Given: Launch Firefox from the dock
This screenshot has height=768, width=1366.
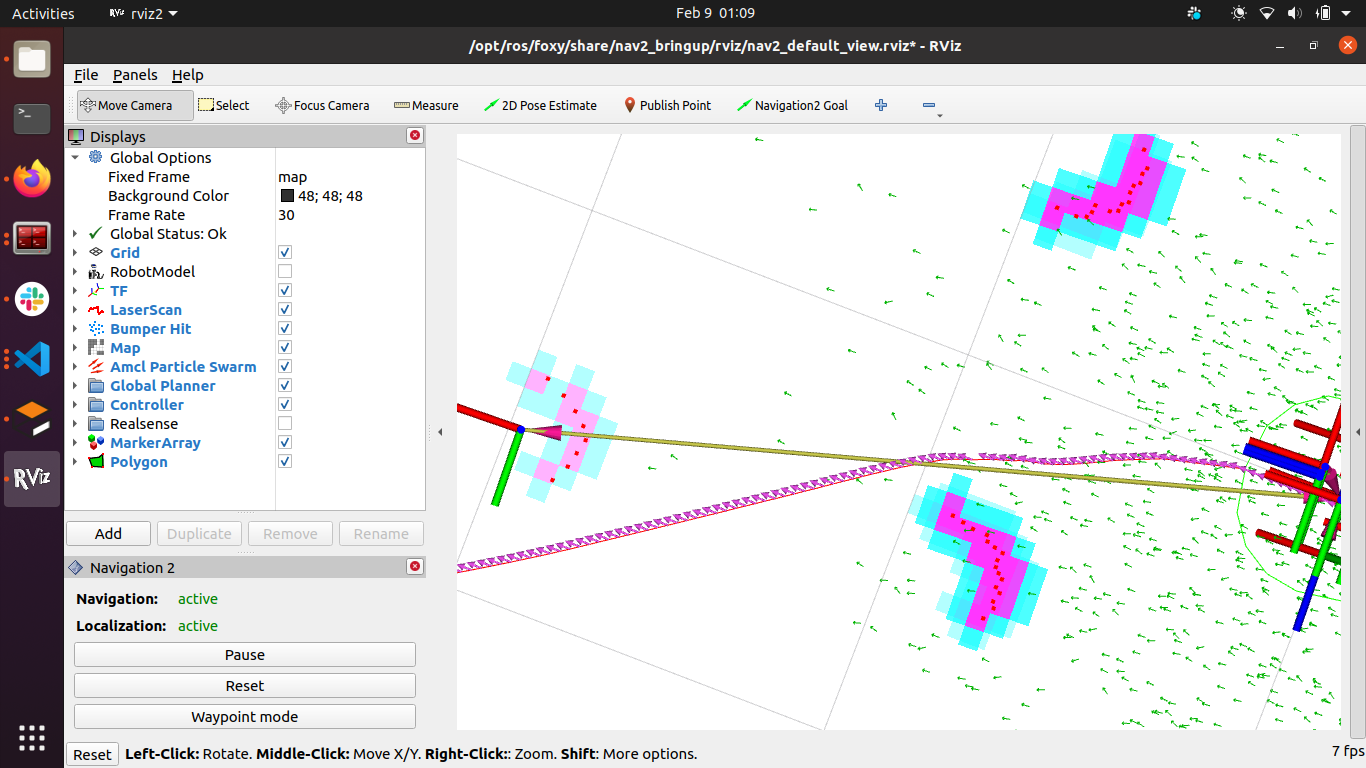Looking at the screenshot, I should point(31,179).
